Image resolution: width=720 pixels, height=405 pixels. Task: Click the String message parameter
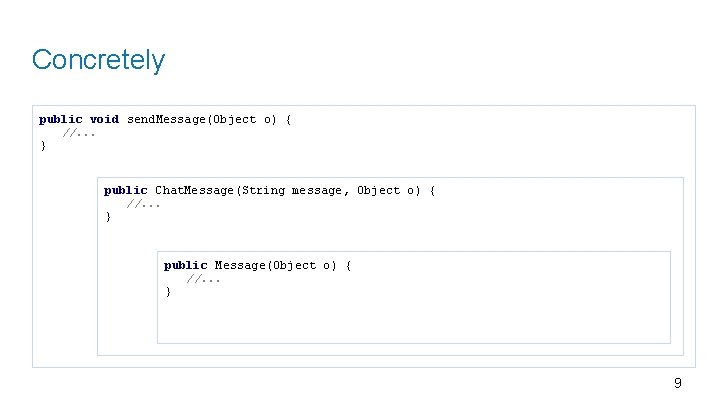(292, 191)
